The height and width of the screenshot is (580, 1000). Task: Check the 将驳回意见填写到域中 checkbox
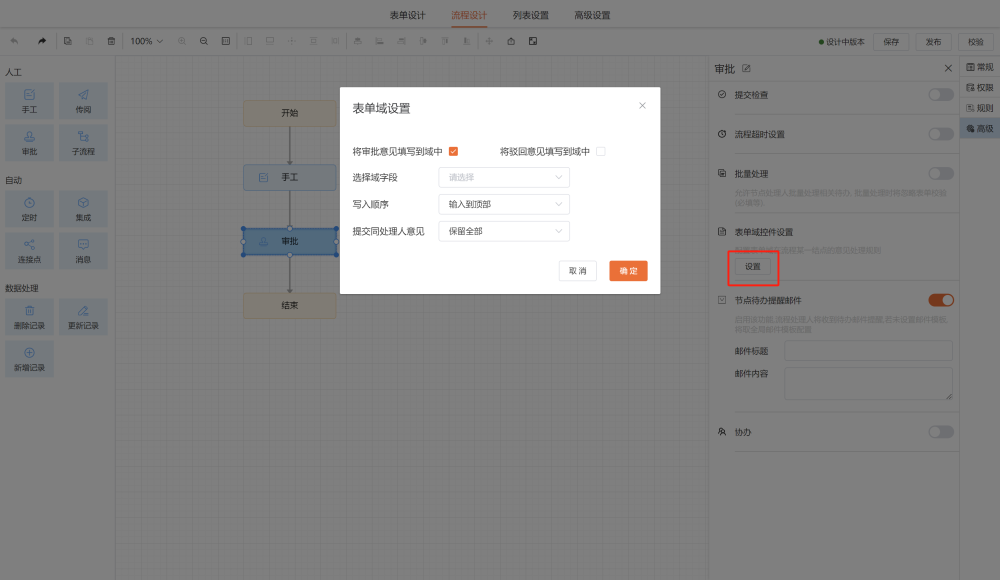[x=601, y=152]
